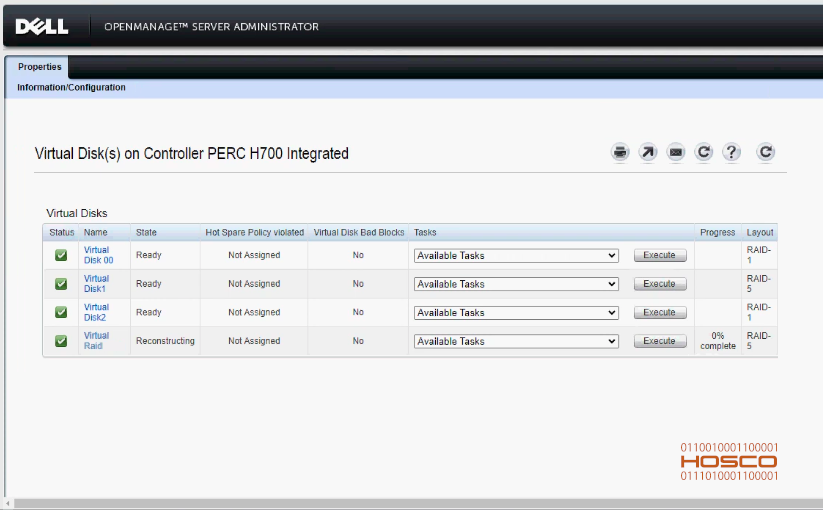Execute task for Virtual Disk1
The height and width of the screenshot is (510, 823).
tap(660, 284)
